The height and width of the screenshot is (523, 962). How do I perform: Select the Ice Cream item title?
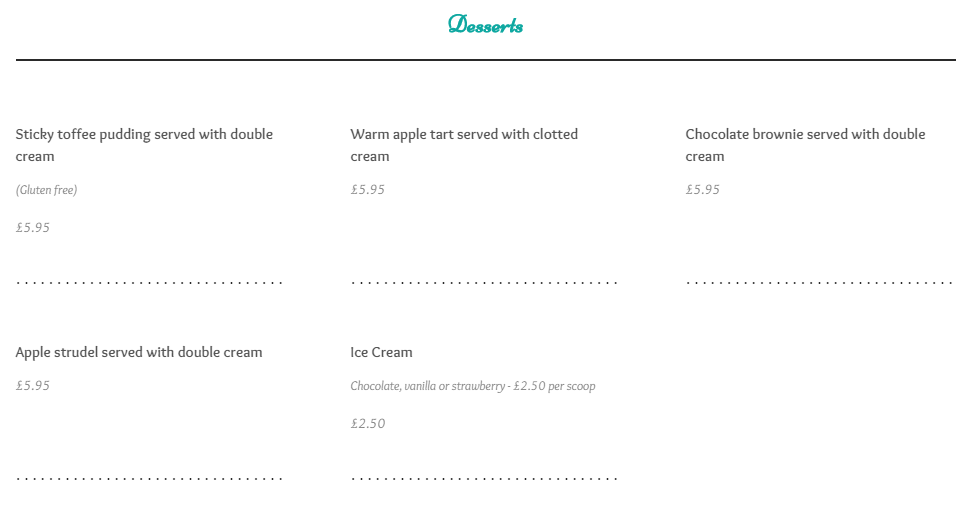pos(381,352)
